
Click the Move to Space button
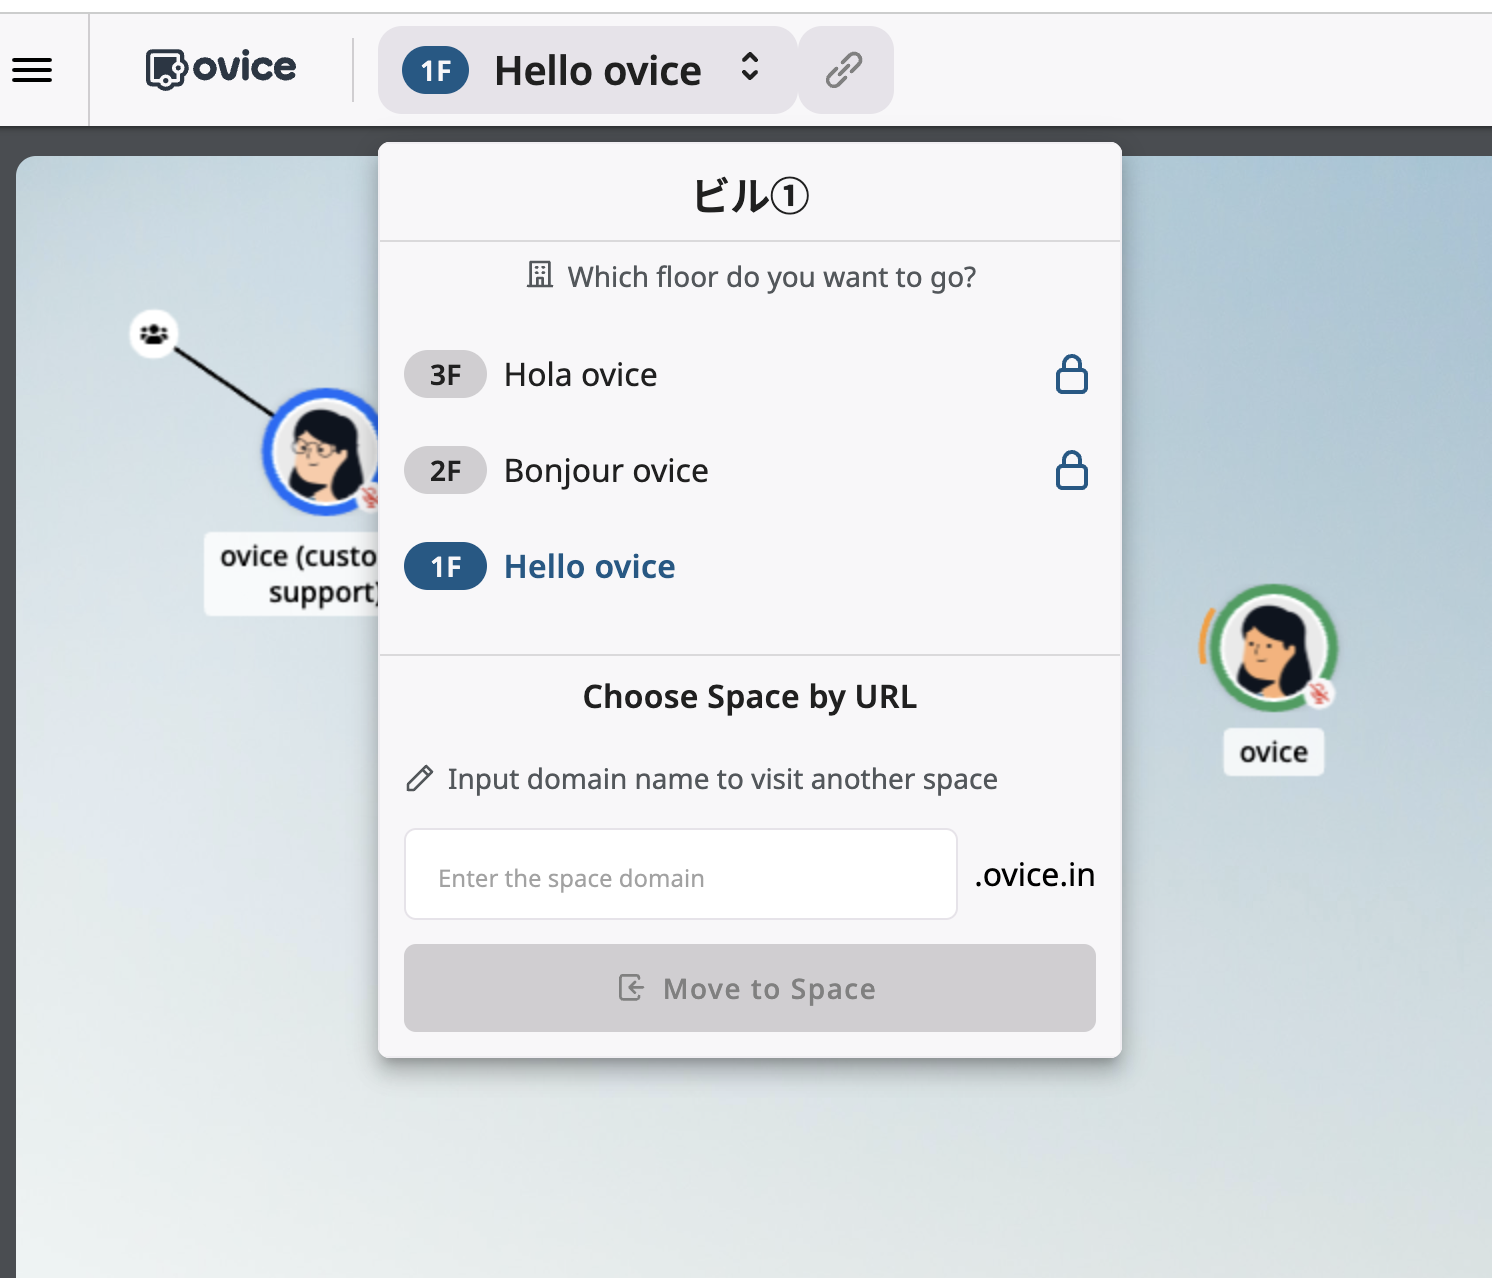pyautogui.click(x=750, y=988)
